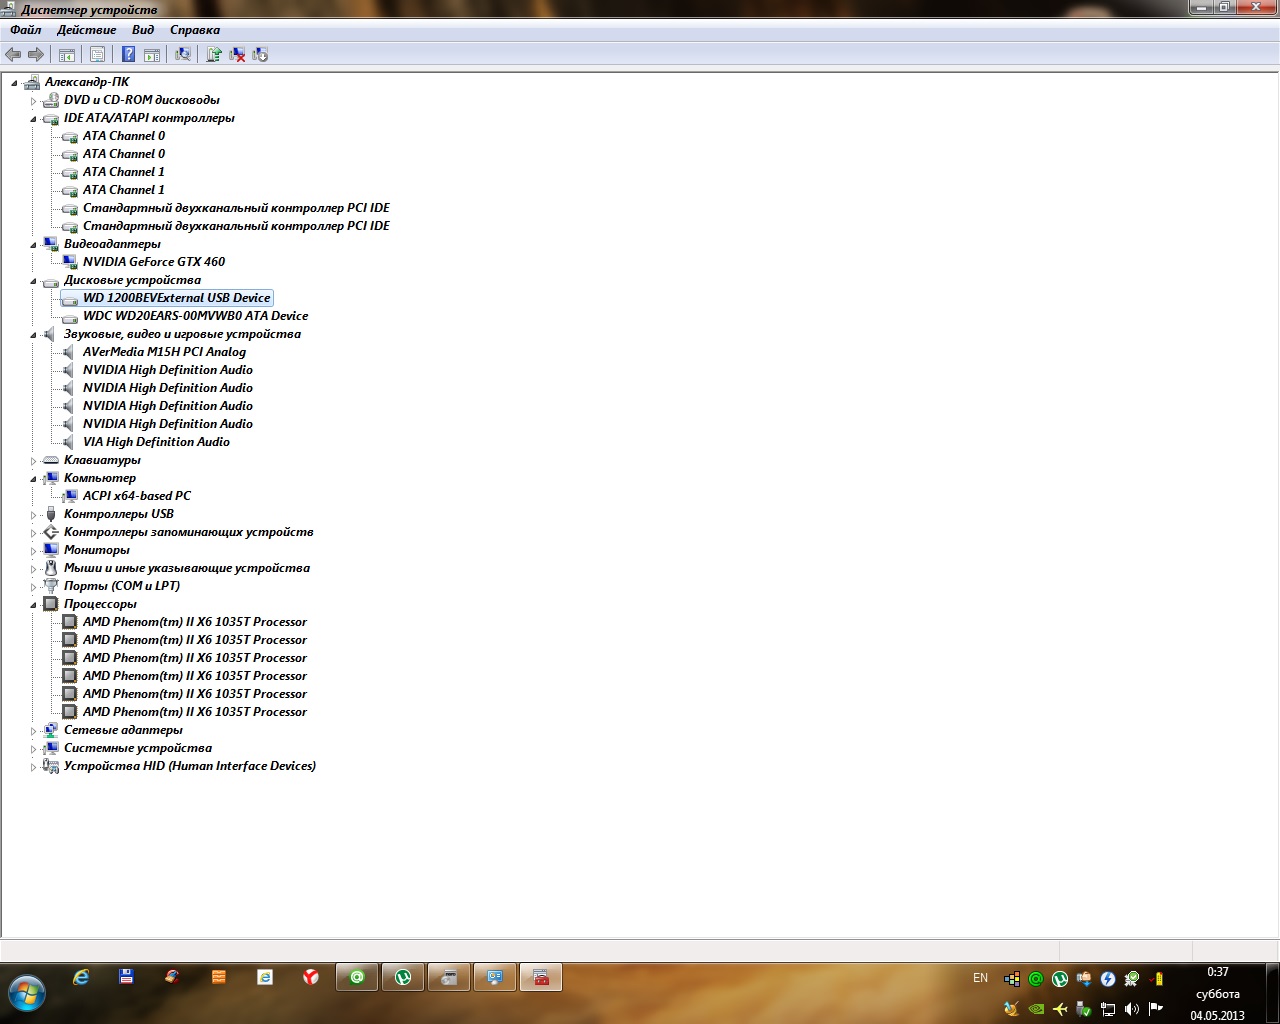Click the Мониторы category monitor icon
Image resolution: width=1280 pixels, height=1024 pixels.
tap(51, 550)
